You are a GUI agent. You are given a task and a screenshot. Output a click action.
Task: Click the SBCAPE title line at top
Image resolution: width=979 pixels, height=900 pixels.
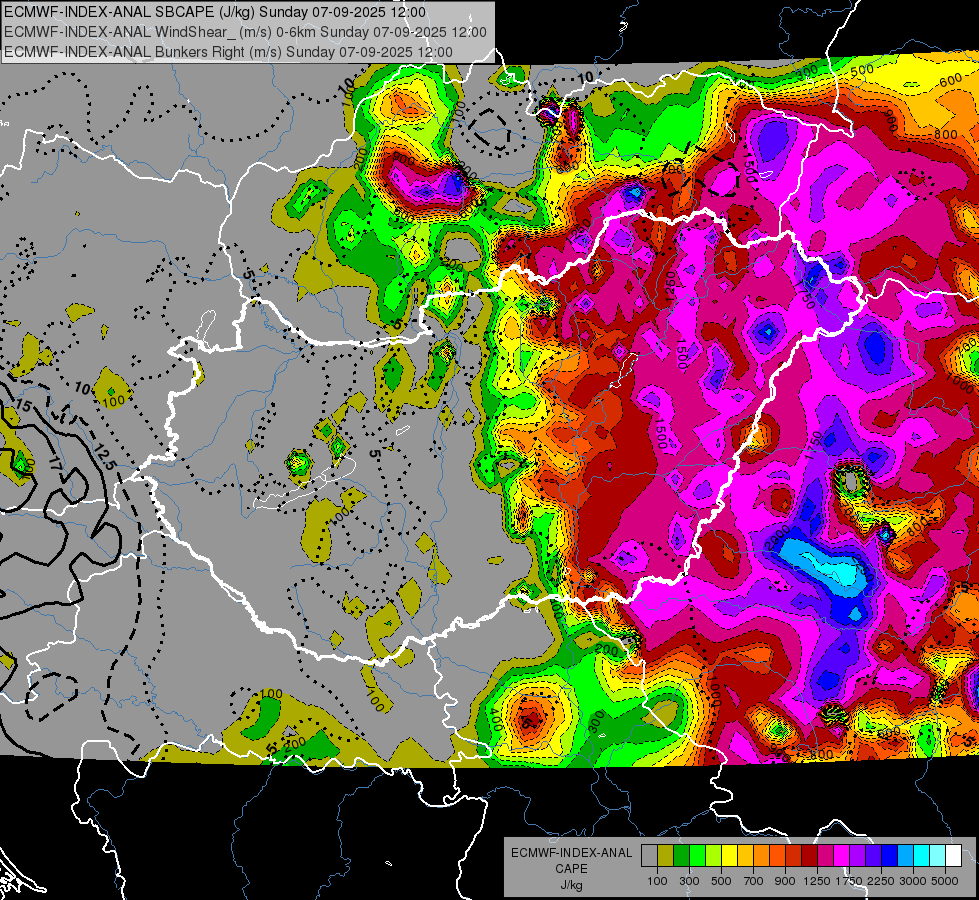[x=215, y=12]
